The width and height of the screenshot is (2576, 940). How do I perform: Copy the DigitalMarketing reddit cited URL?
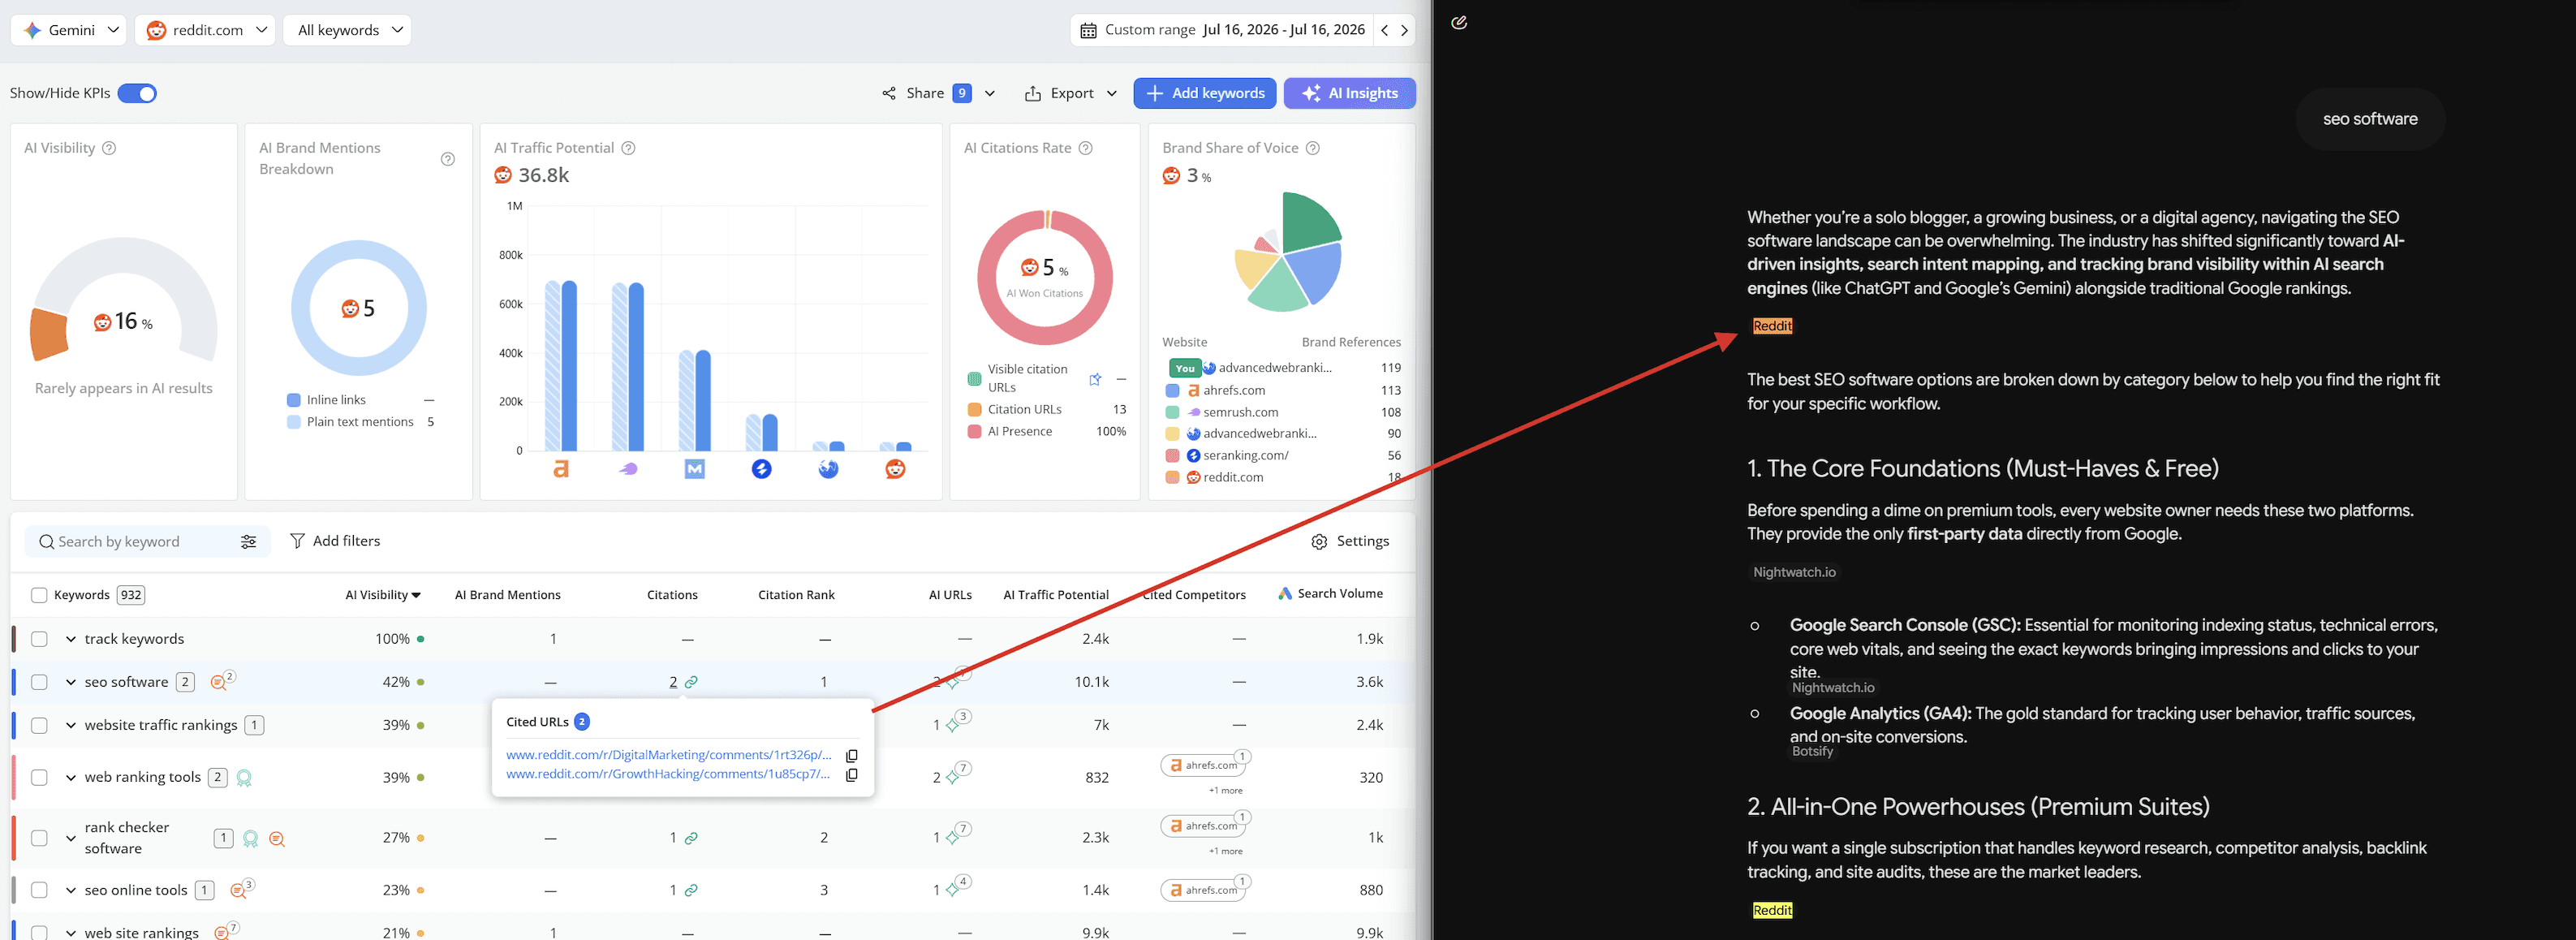tap(852, 756)
